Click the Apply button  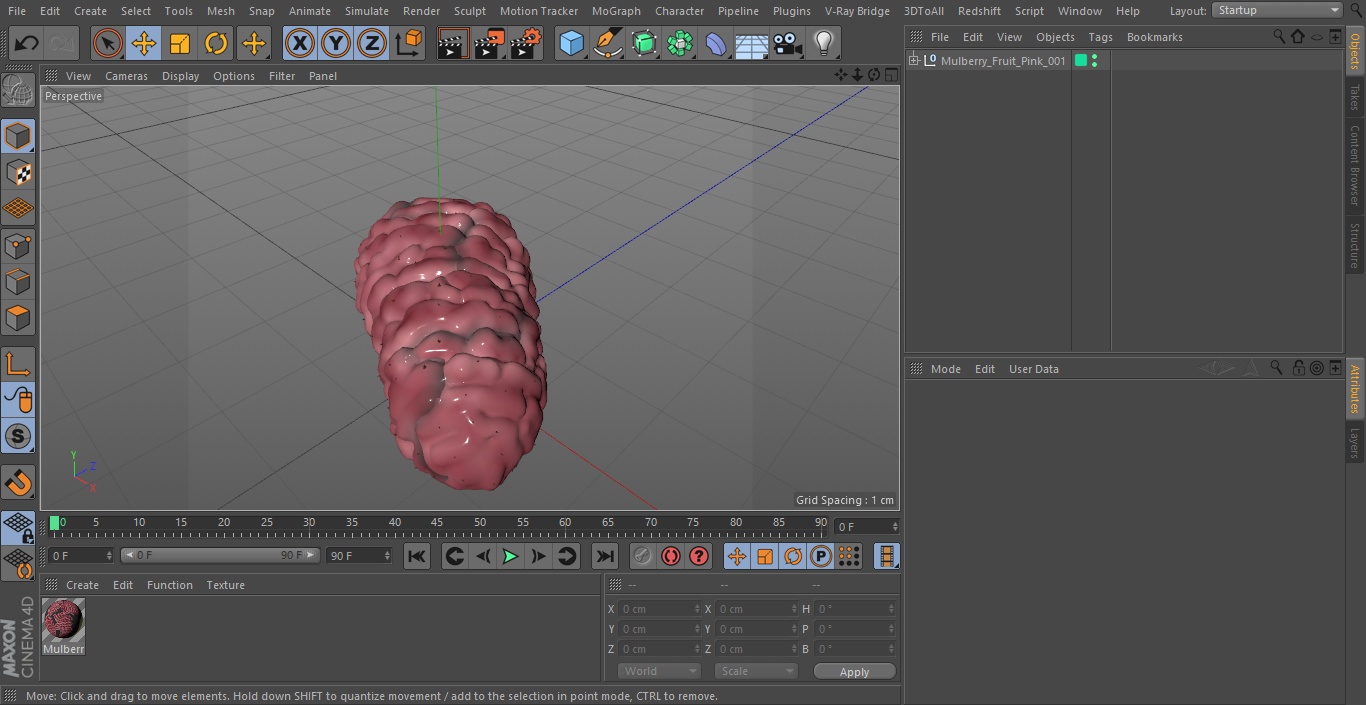(x=854, y=671)
